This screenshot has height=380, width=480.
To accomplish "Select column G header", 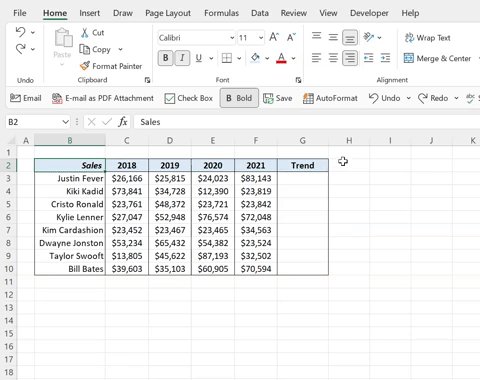I will click(303, 140).
